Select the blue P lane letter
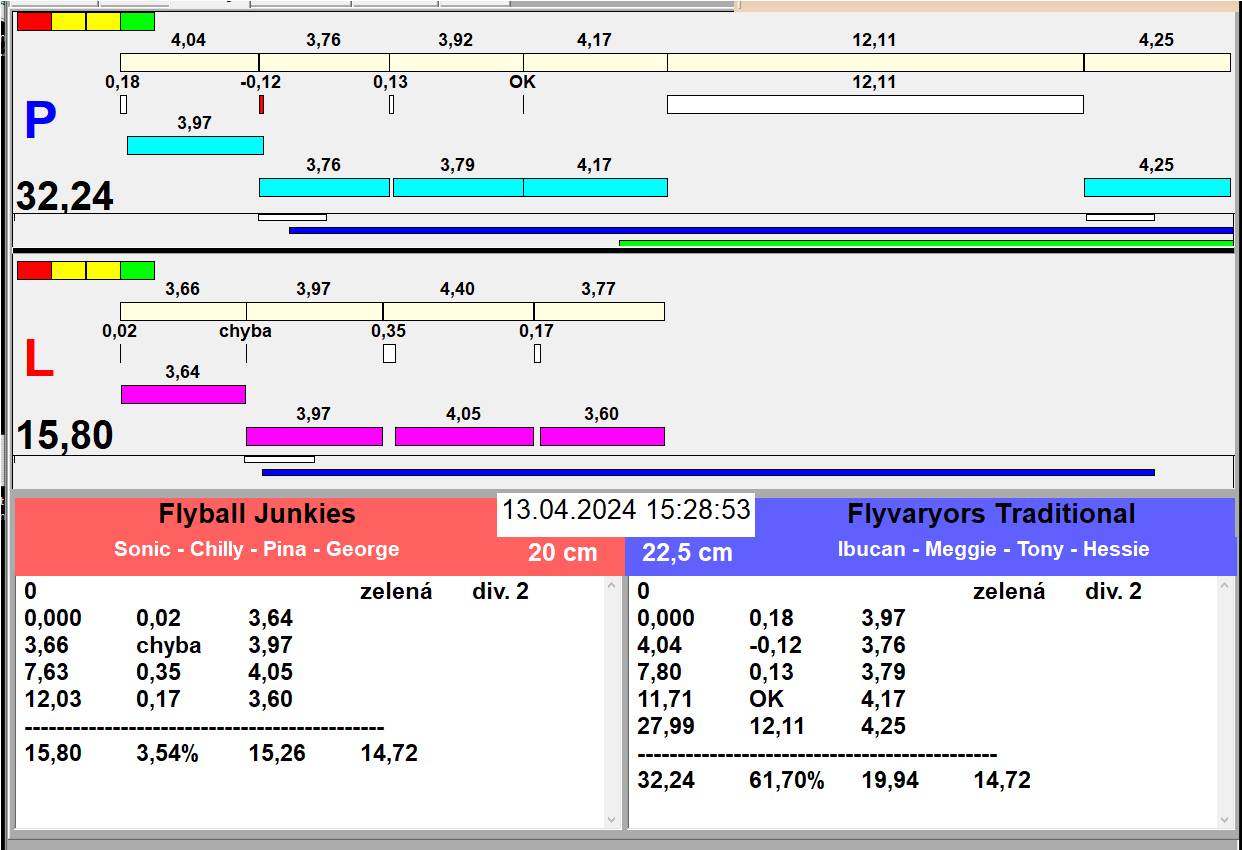Screen dimensions: 1242x850 39,122
